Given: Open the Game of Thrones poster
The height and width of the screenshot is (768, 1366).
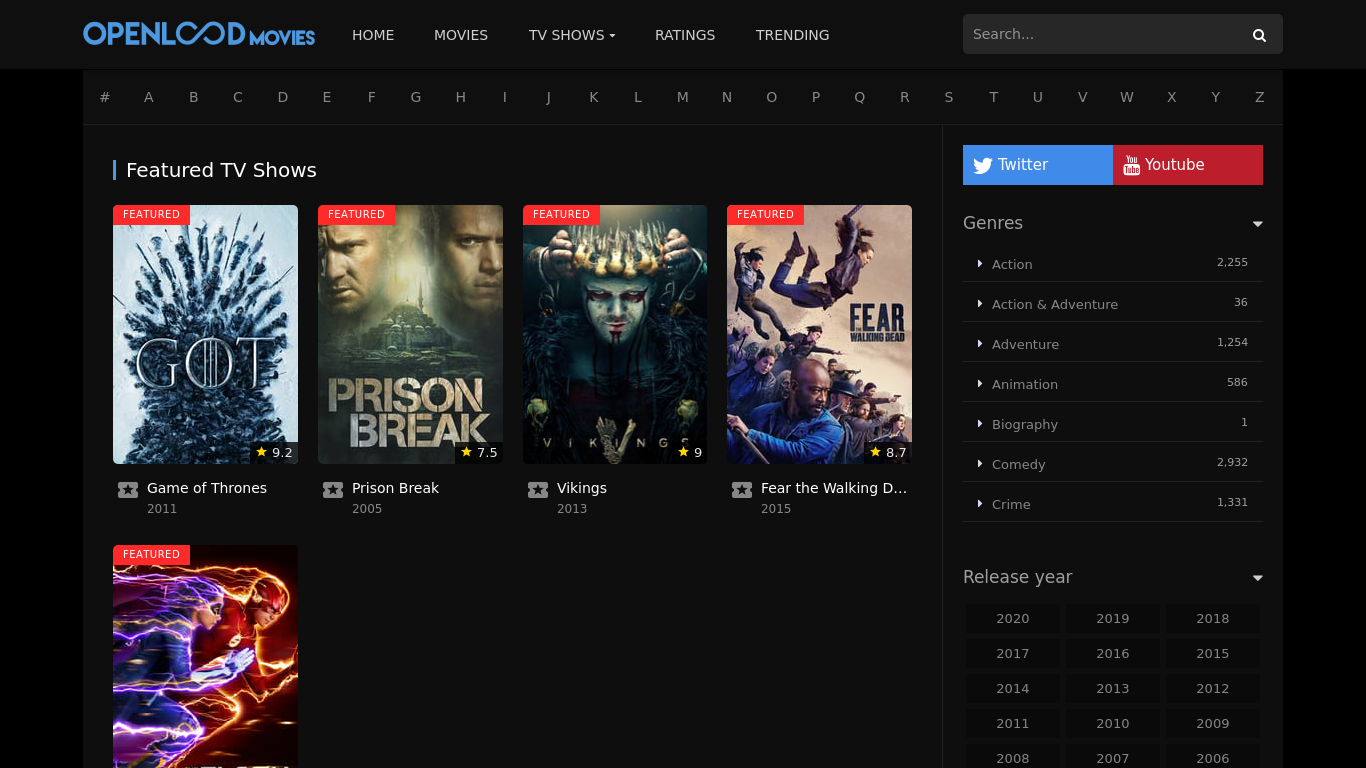Looking at the screenshot, I should pyautogui.click(x=205, y=334).
